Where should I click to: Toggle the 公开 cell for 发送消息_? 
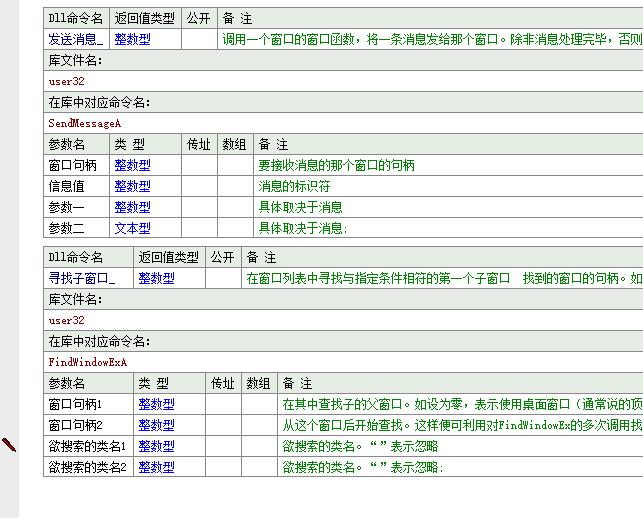tap(199, 39)
